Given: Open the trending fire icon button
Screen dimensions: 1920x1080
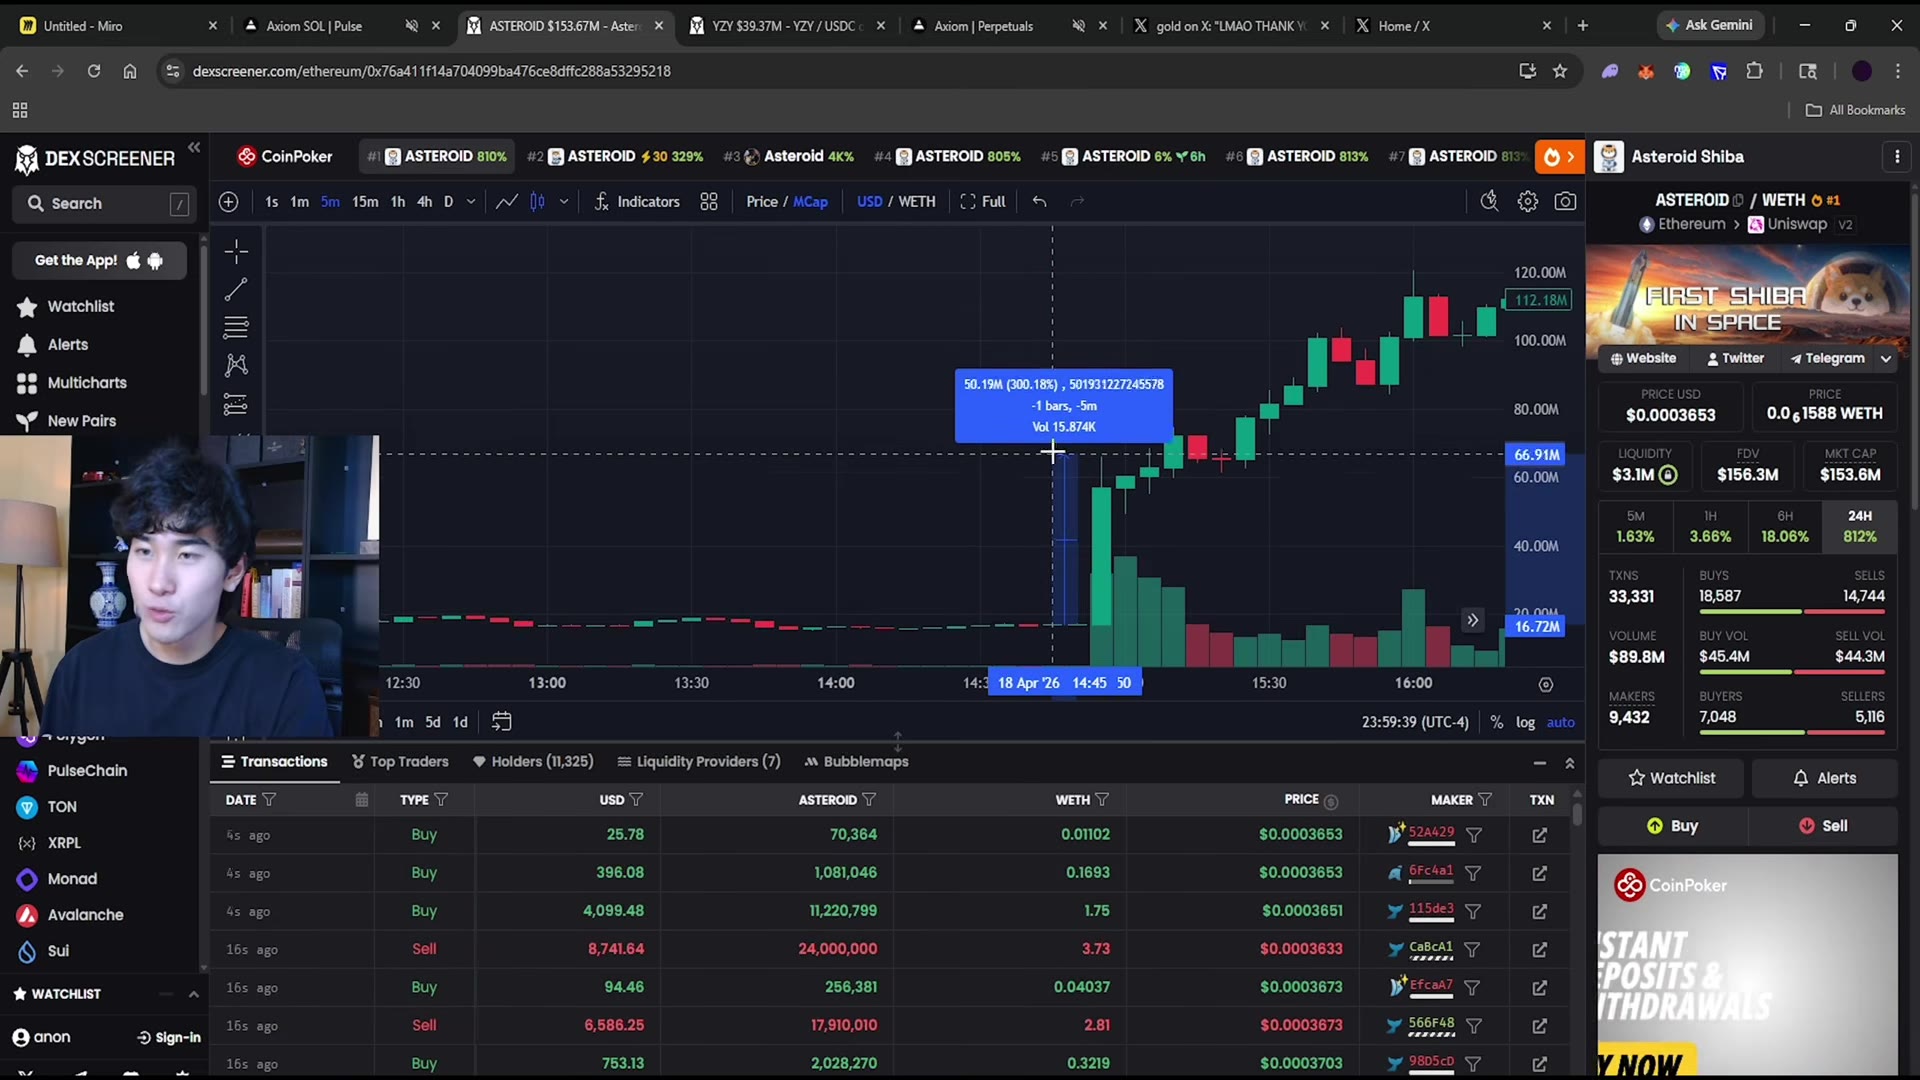Looking at the screenshot, I should pos(1559,157).
